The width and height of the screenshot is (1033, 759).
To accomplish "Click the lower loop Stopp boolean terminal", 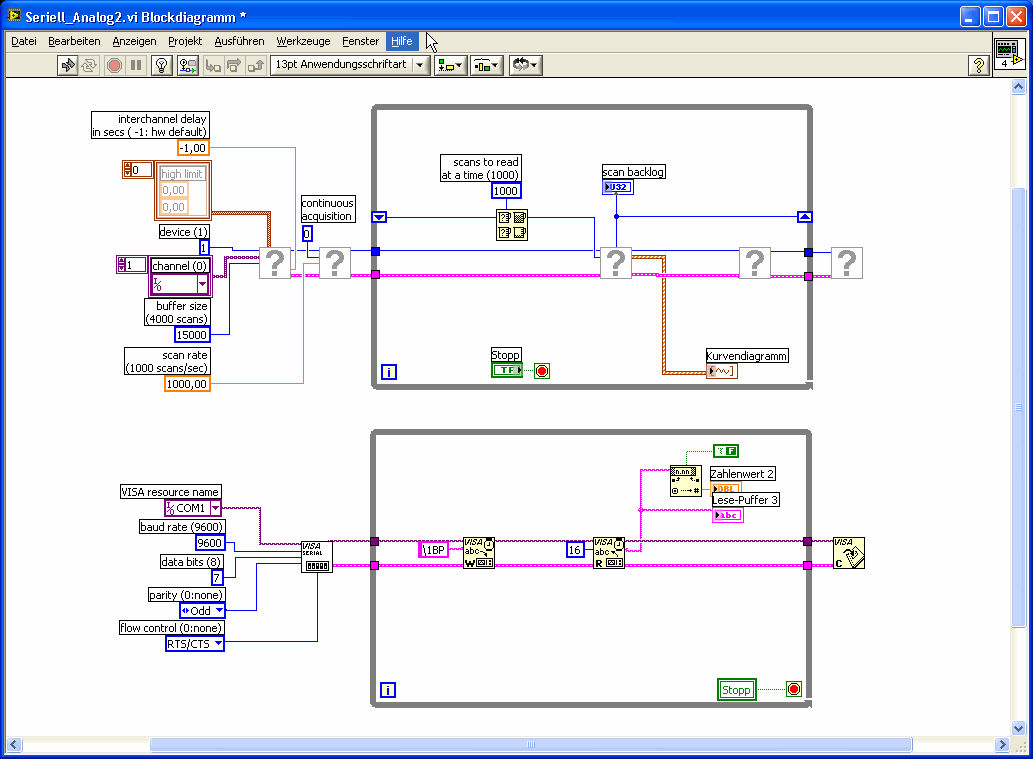I will (737, 689).
